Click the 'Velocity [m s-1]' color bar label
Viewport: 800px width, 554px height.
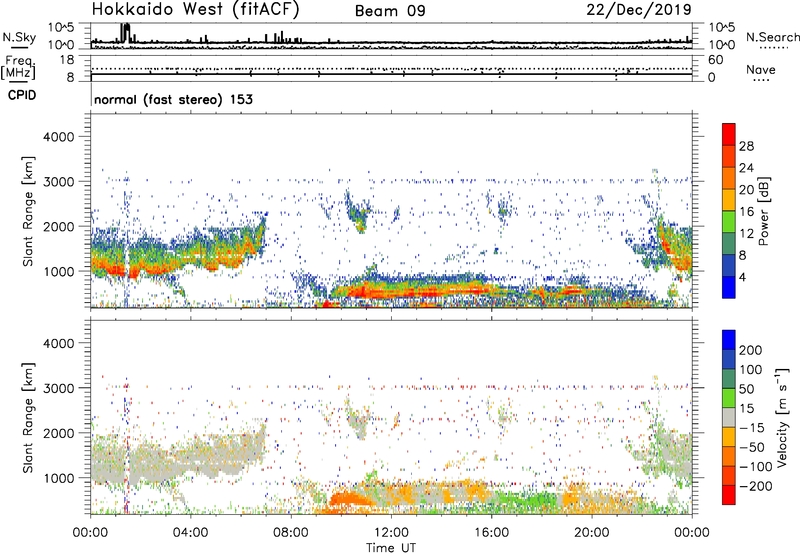click(x=782, y=417)
